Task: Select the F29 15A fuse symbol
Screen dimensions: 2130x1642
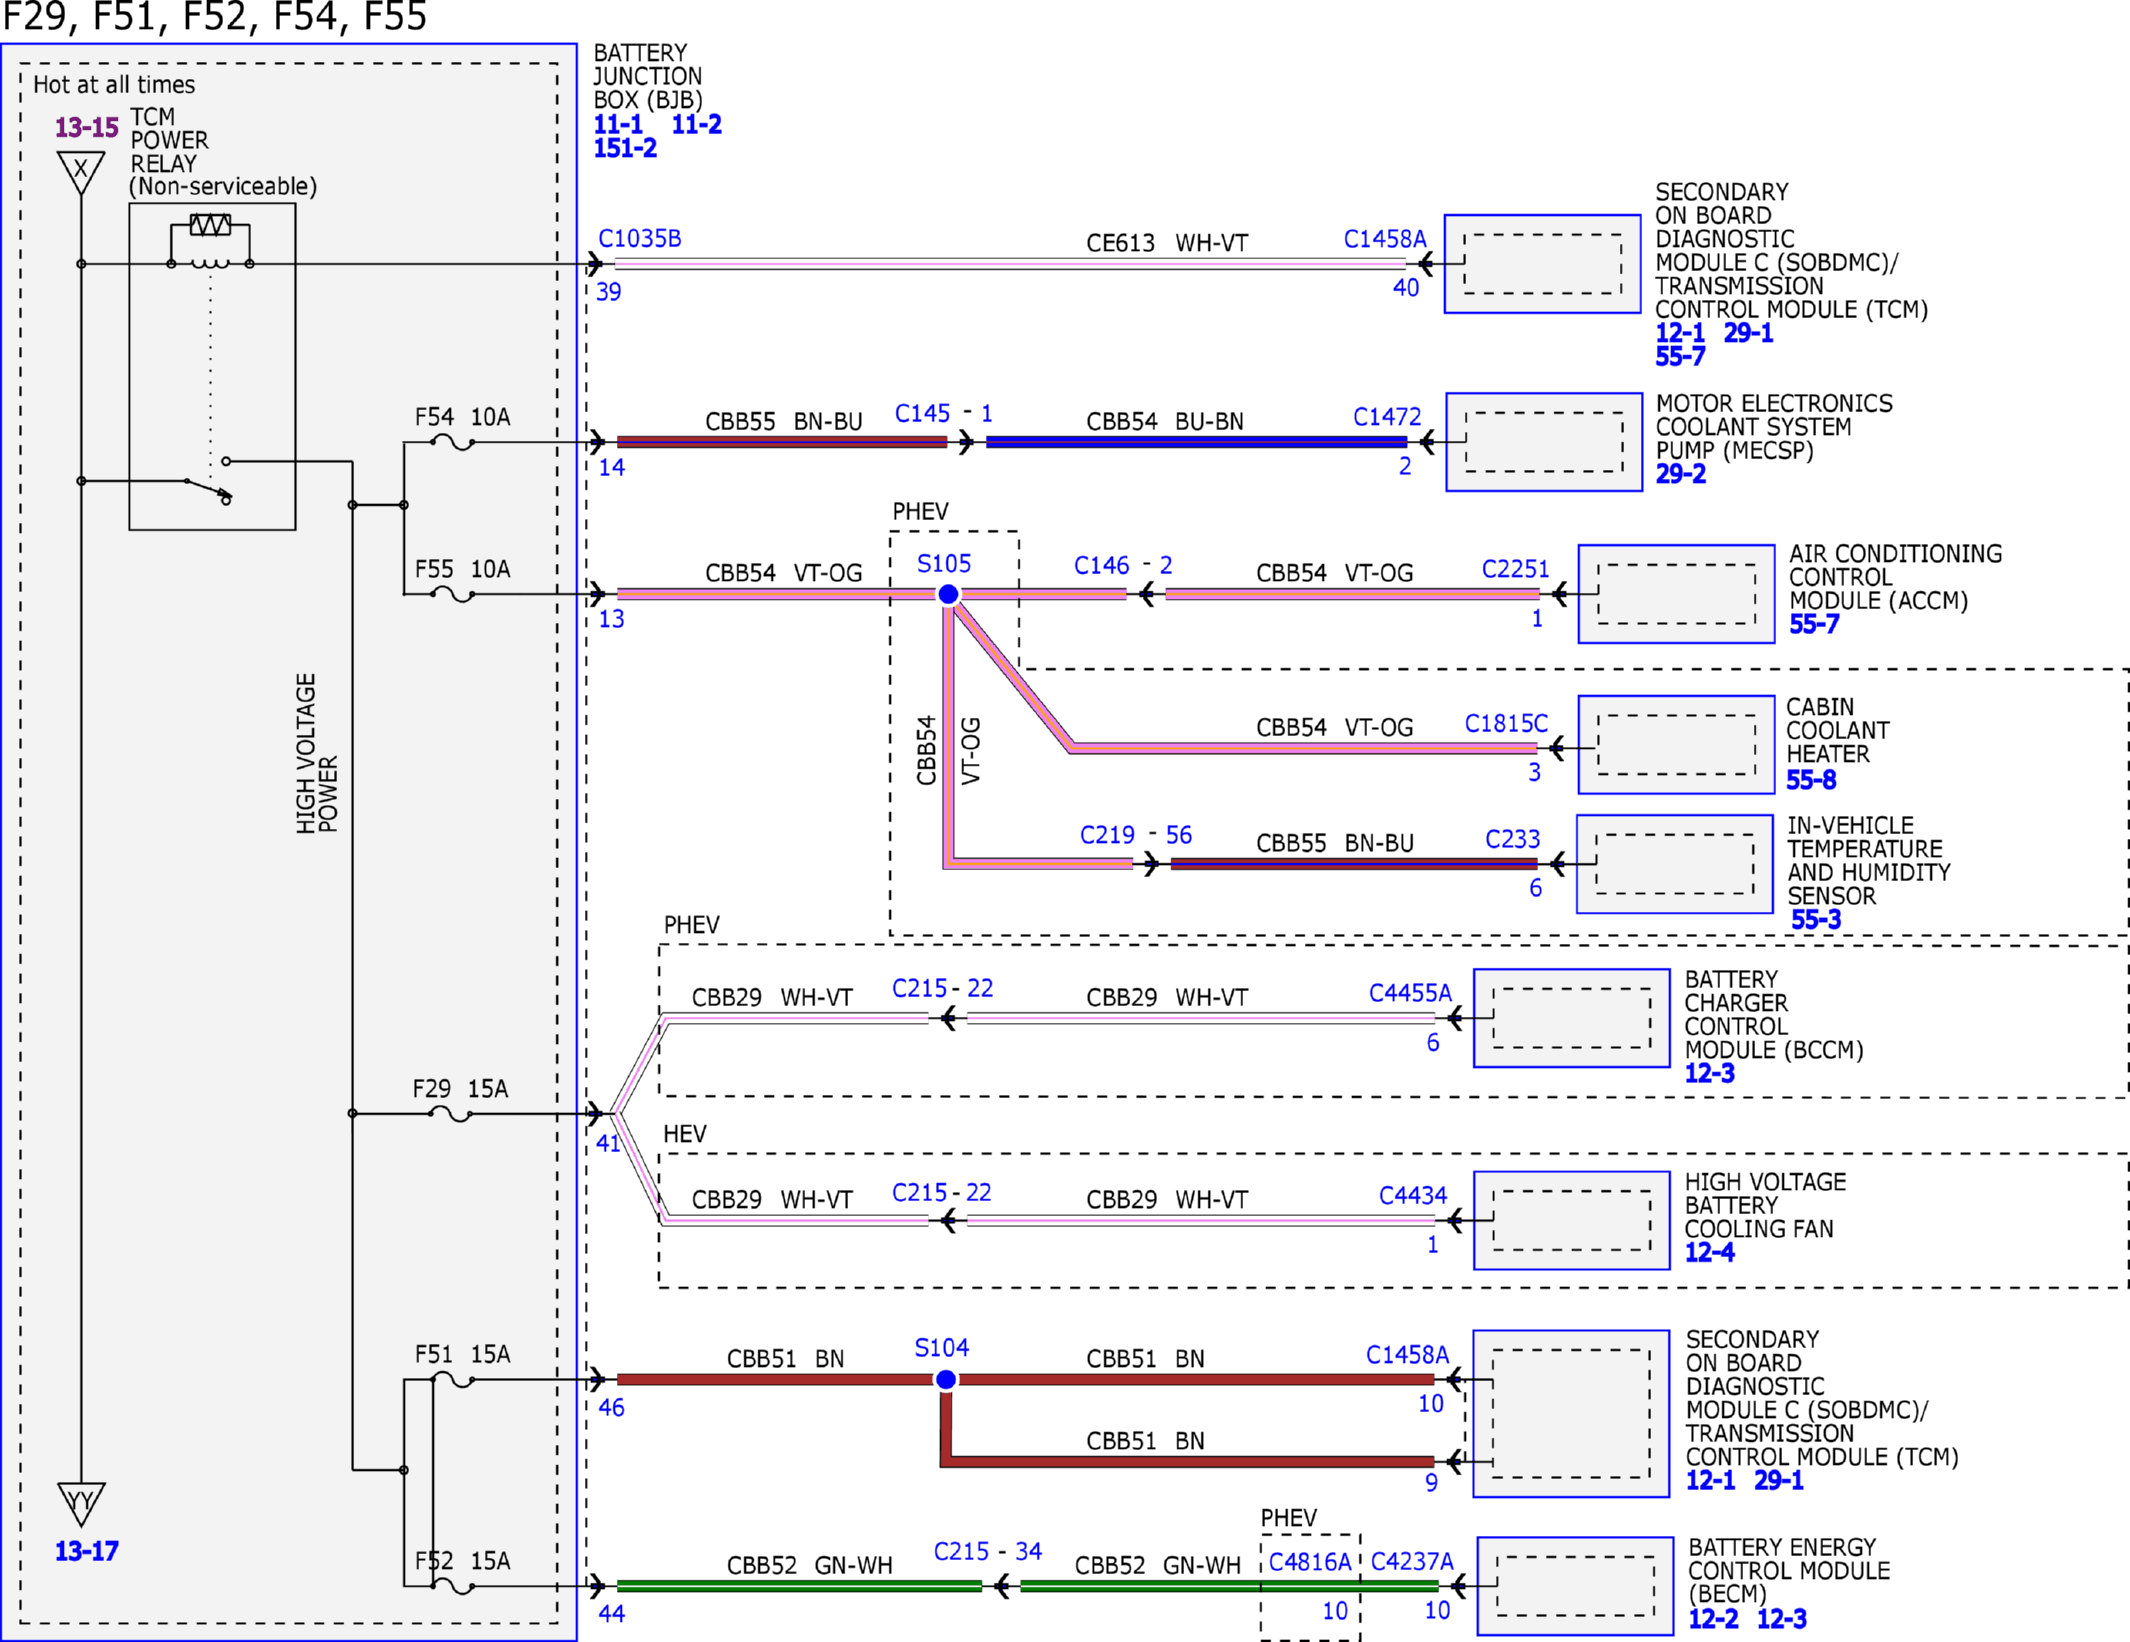Action: (450, 1113)
